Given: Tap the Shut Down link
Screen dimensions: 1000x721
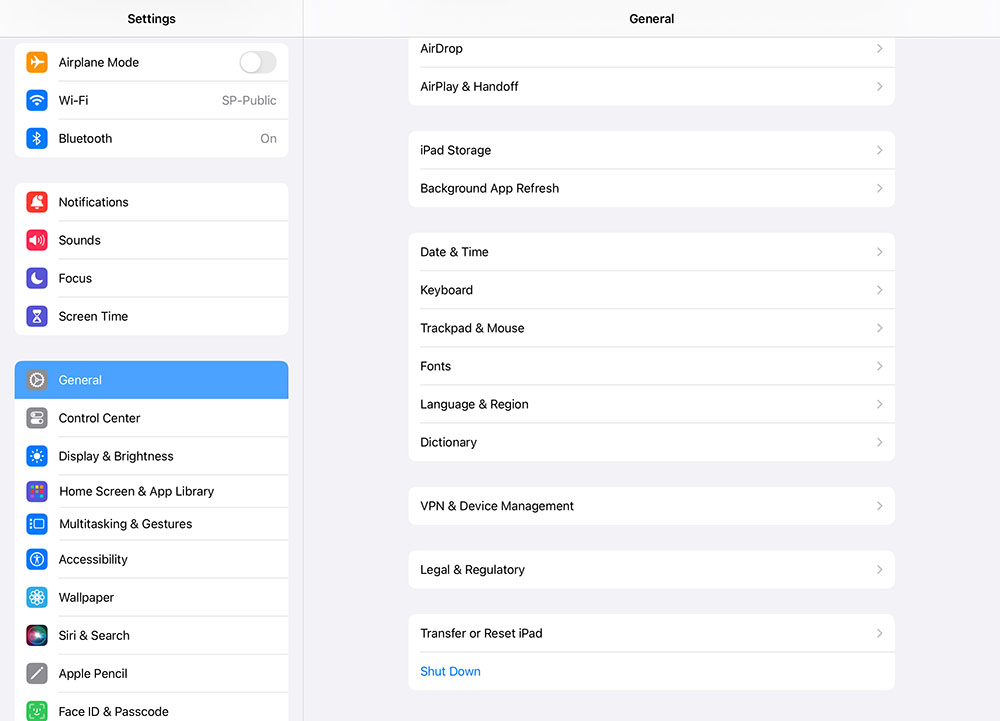Looking at the screenshot, I should 450,671.
